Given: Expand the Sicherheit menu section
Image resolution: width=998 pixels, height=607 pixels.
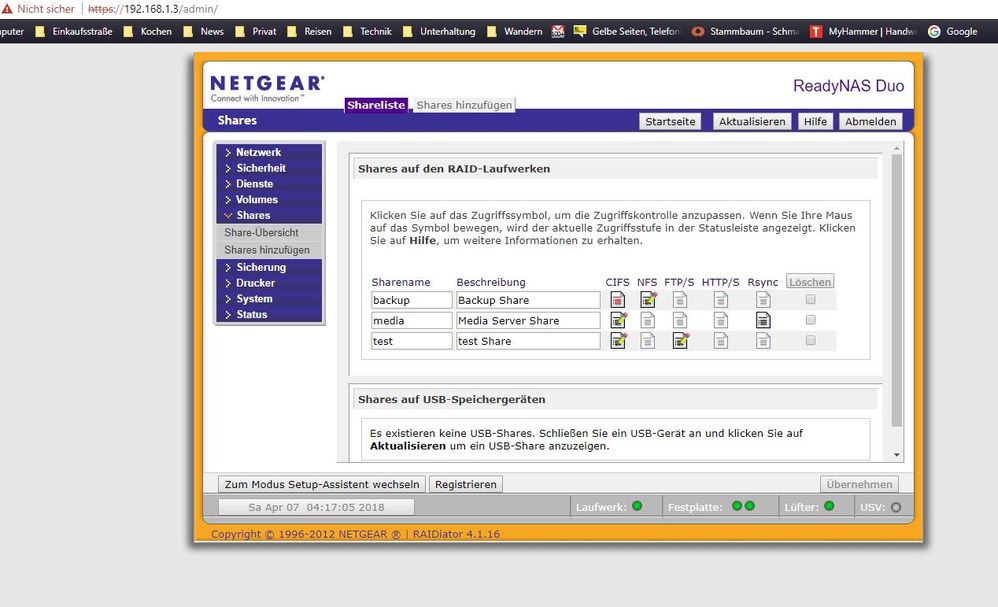Looking at the screenshot, I should coord(269,168).
